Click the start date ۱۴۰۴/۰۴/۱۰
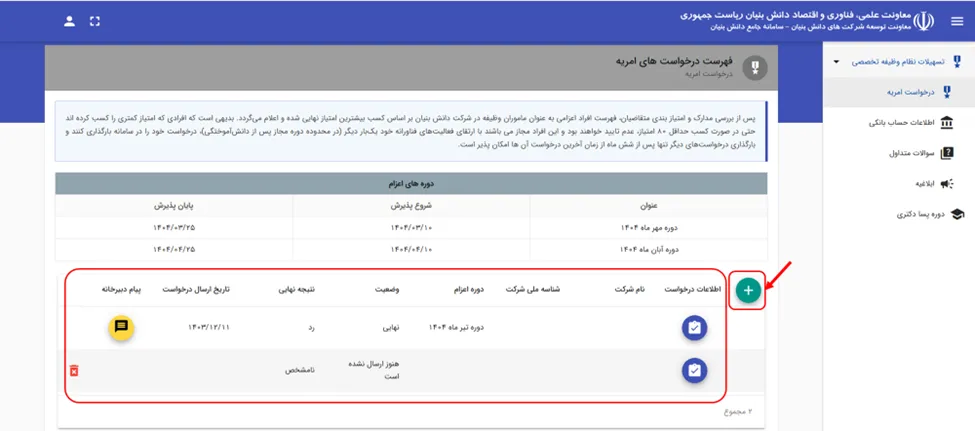Image resolution: width=975 pixels, height=431 pixels. (x=411, y=250)
